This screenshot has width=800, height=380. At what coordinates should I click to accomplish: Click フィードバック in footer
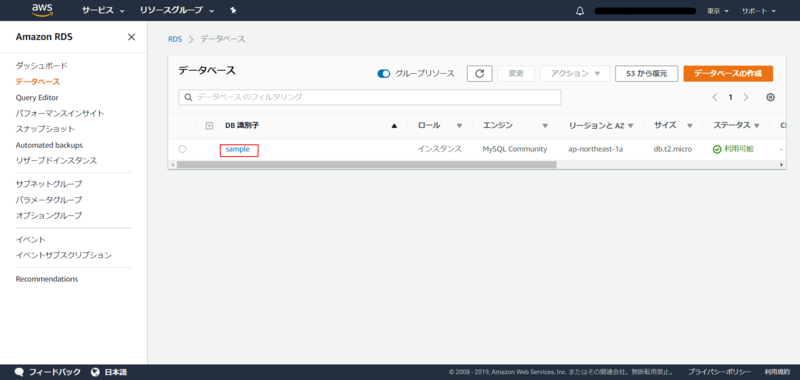point(55,372)
